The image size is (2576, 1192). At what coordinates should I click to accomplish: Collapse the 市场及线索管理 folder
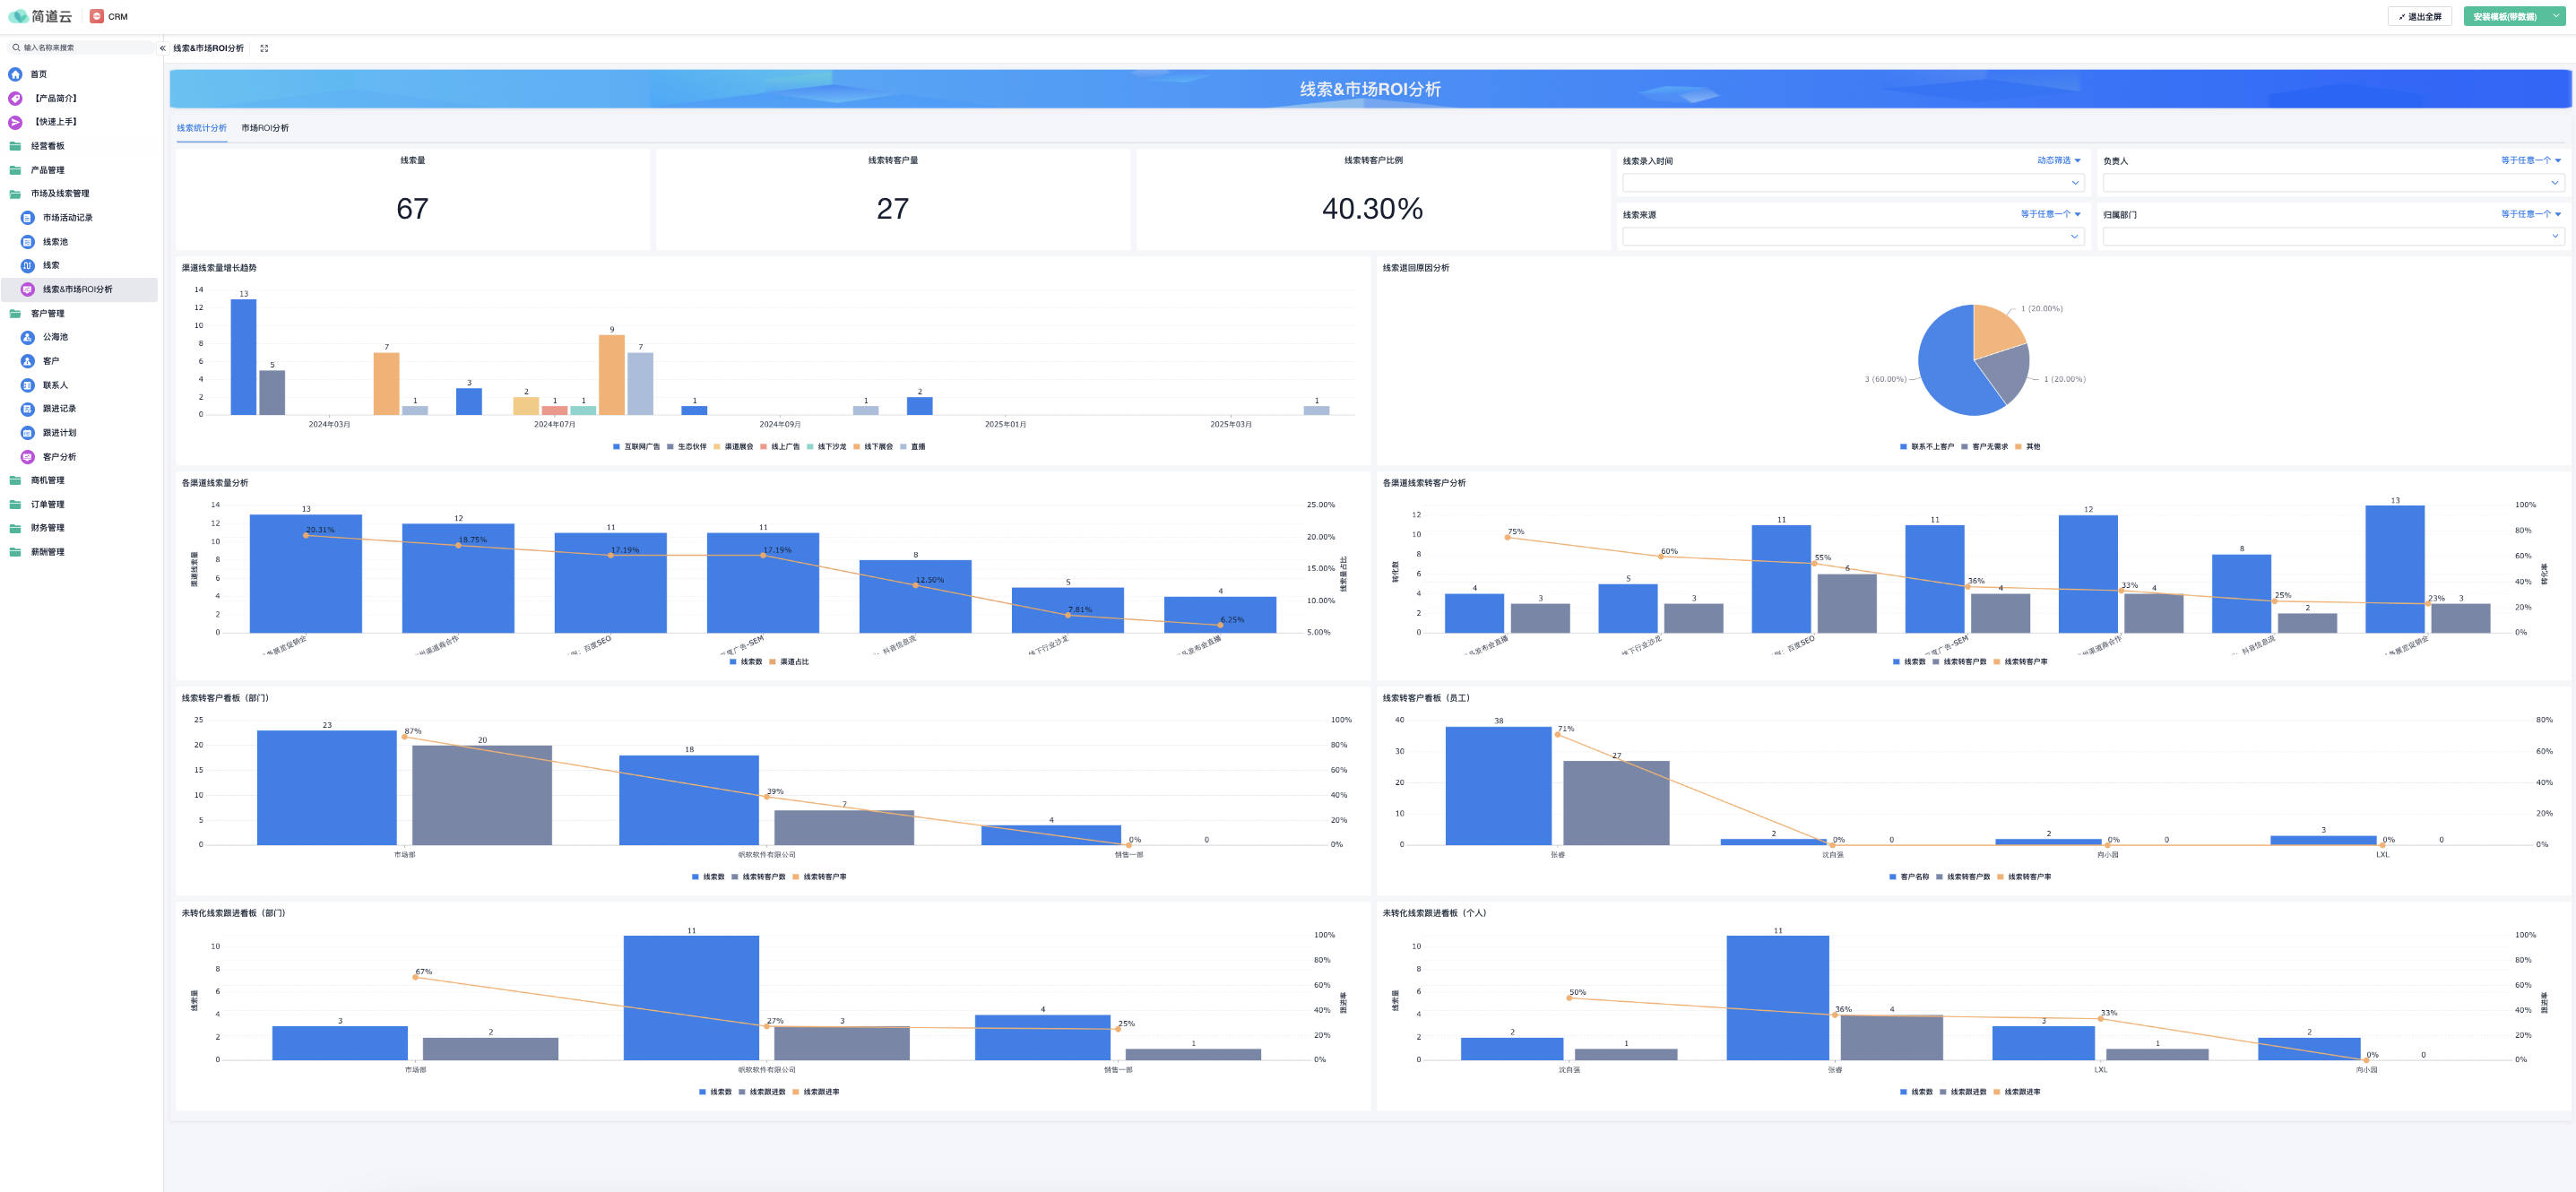[x=59, y=194]
